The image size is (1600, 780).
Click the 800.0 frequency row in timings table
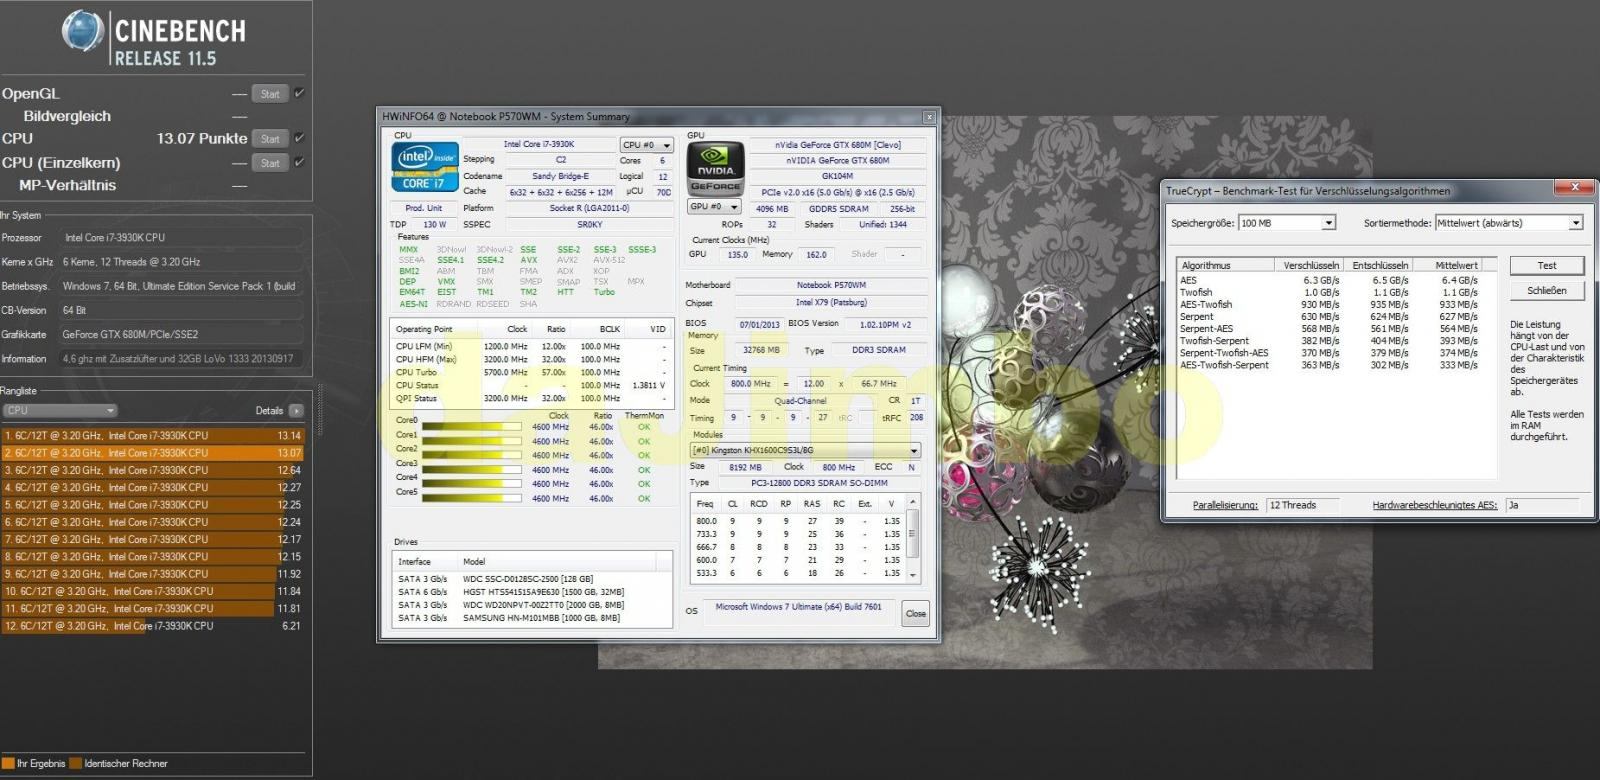pyautogui.click(x=797, y=521)
